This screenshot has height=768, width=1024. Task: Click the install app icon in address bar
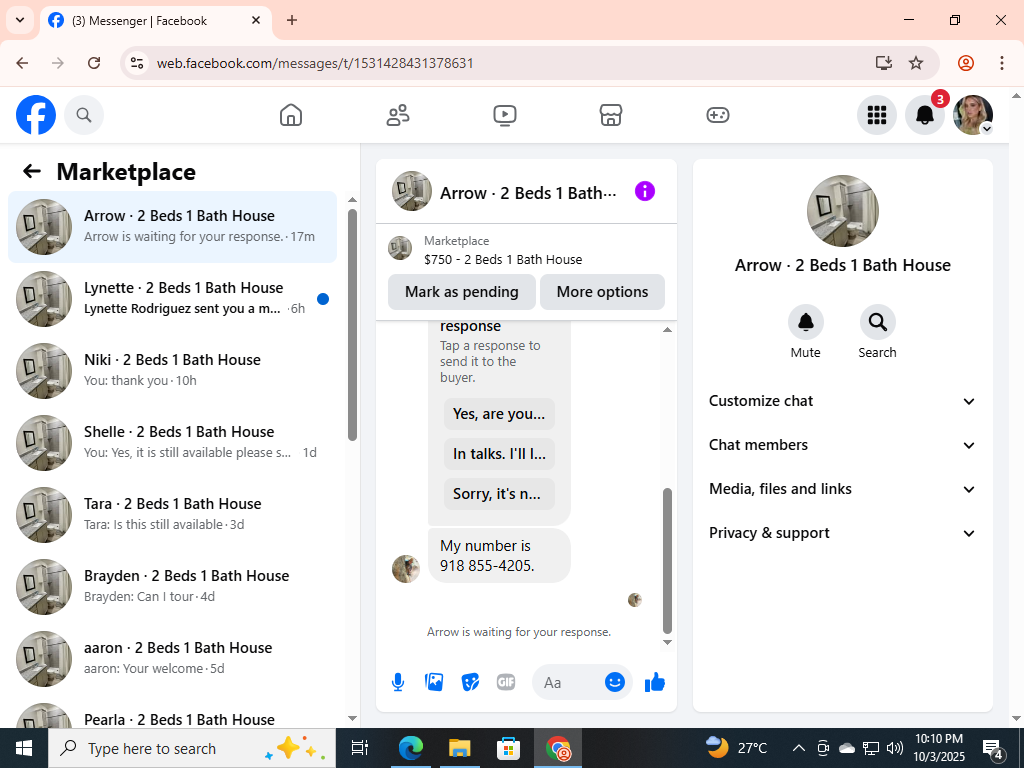point(884,63)
